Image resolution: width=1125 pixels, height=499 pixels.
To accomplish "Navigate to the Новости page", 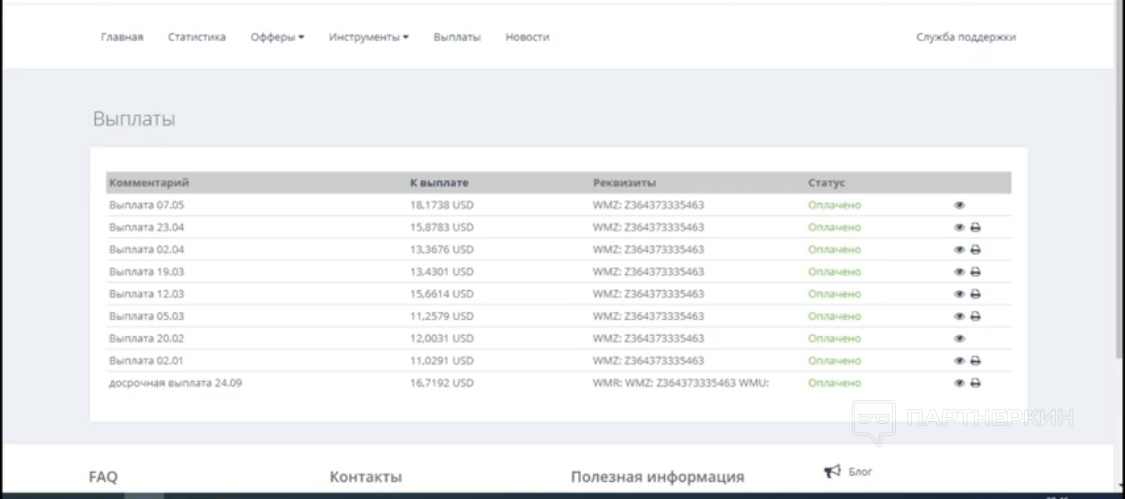I will coord(527,37).
